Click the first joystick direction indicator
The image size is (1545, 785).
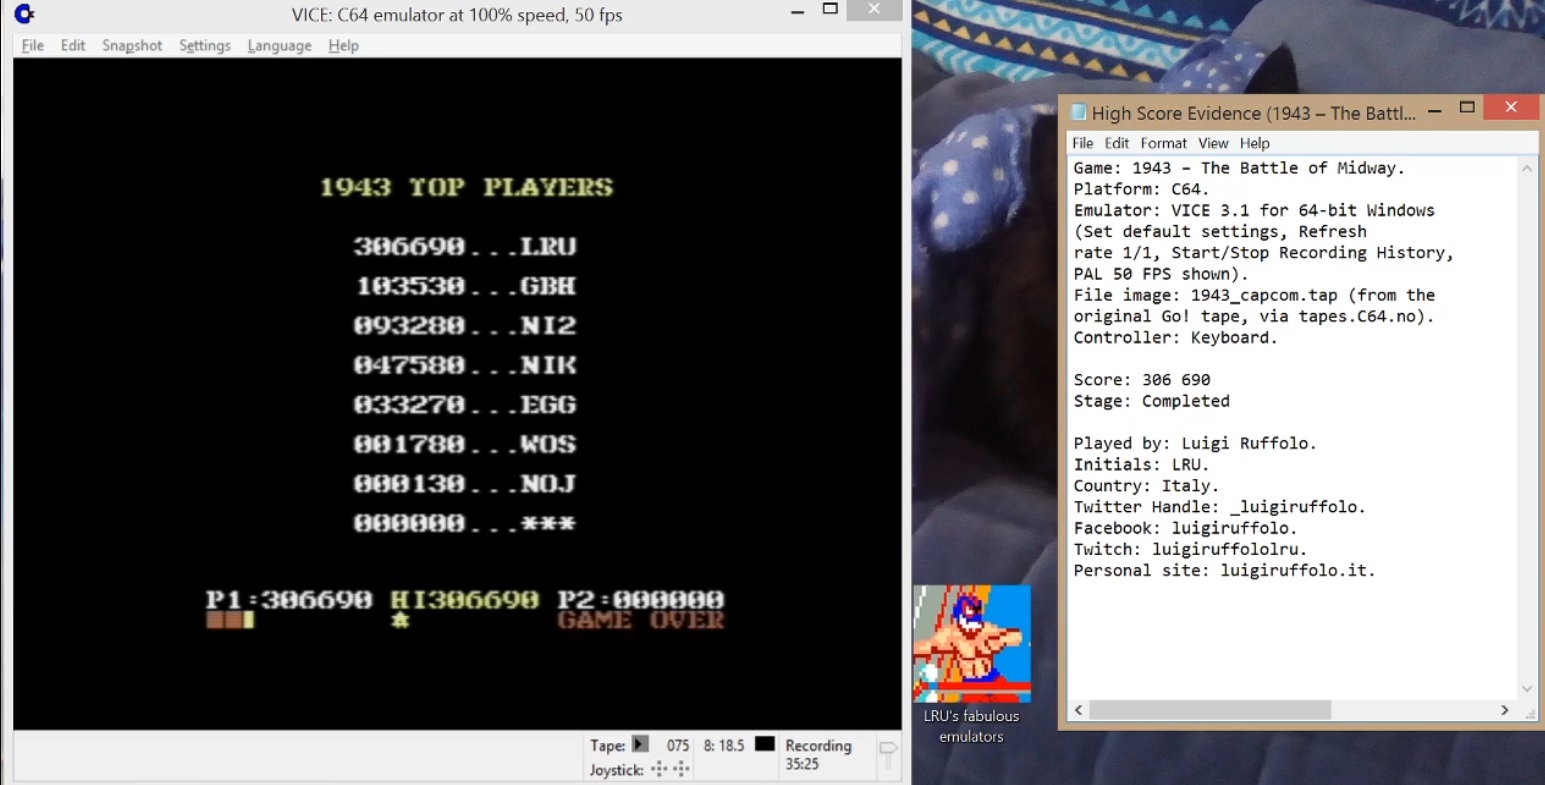(x=659, y=769)
